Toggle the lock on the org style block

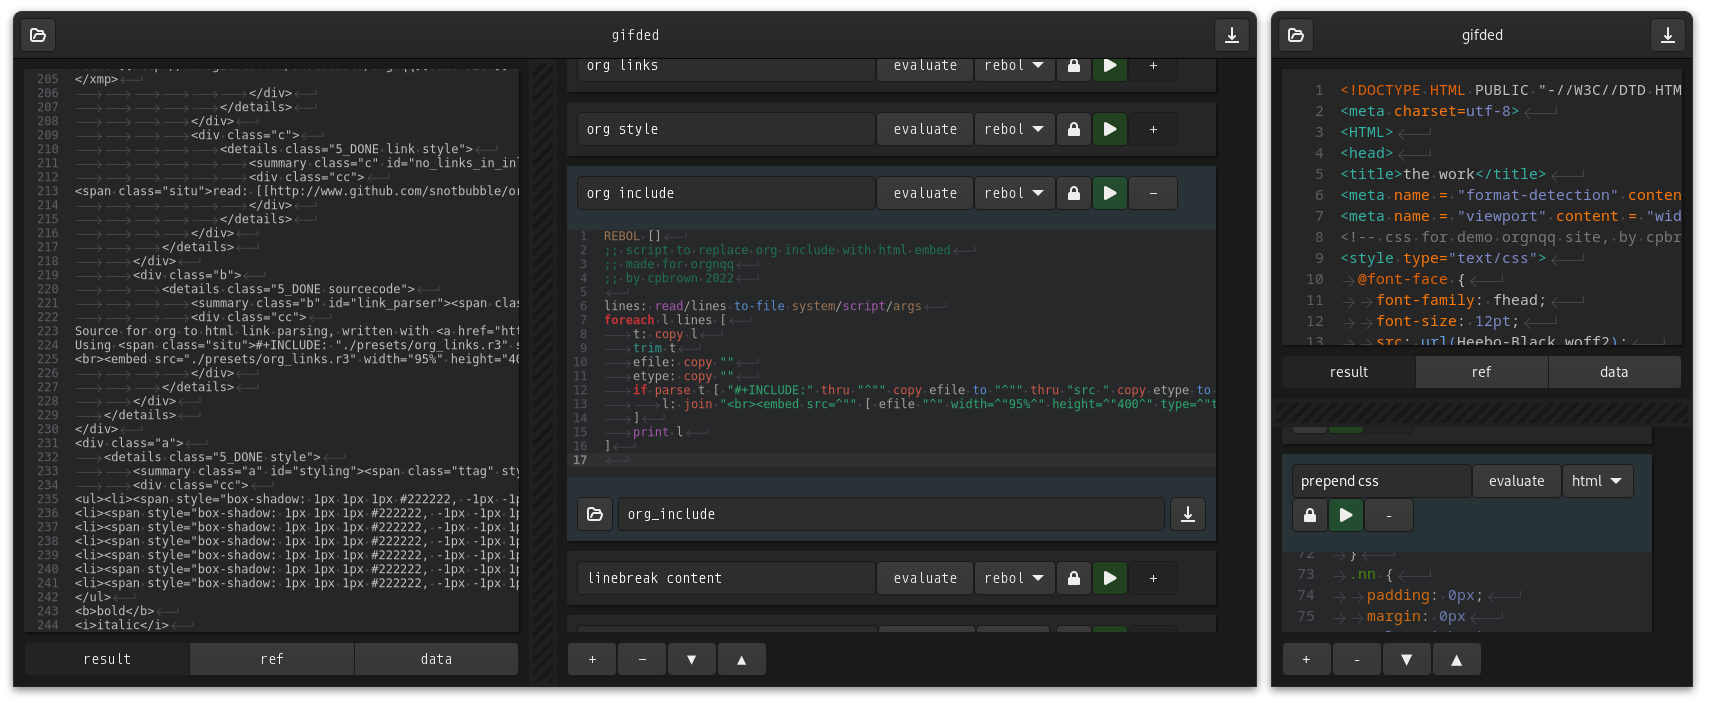point(1074,129)
